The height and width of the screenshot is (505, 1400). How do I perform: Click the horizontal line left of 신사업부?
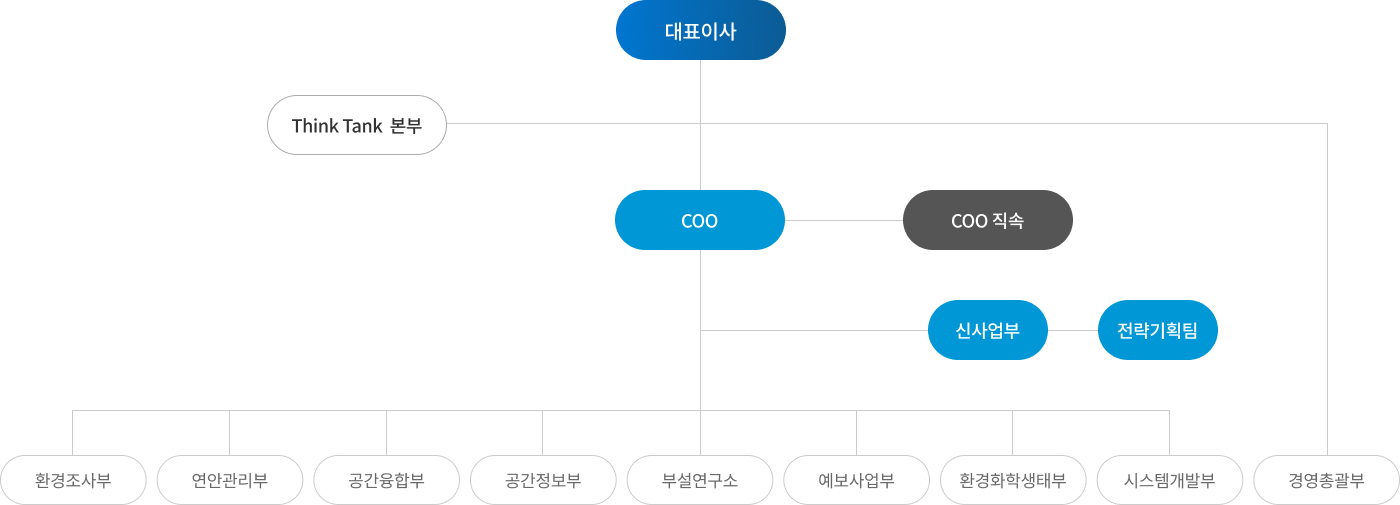click(815, 330)
